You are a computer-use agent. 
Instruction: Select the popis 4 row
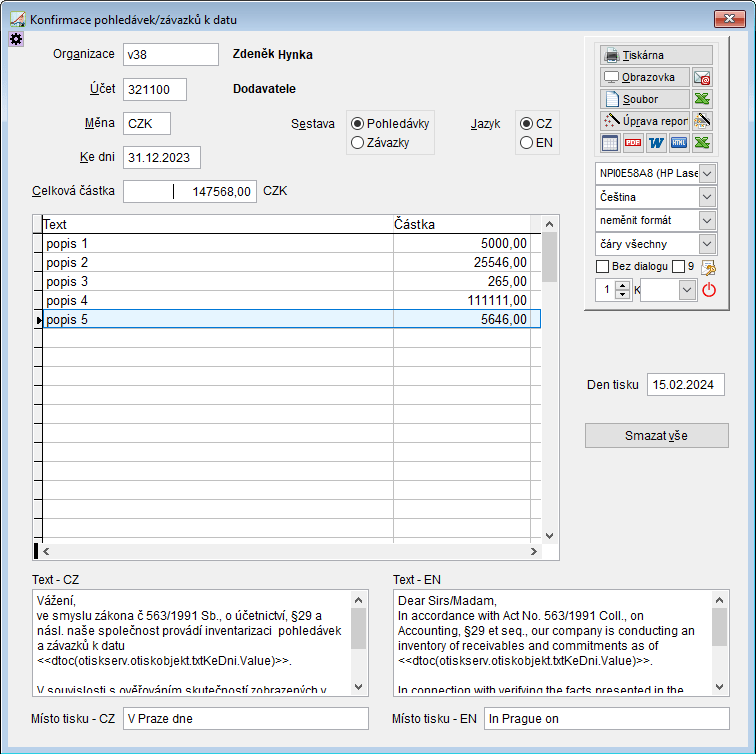tap(292, 300)
